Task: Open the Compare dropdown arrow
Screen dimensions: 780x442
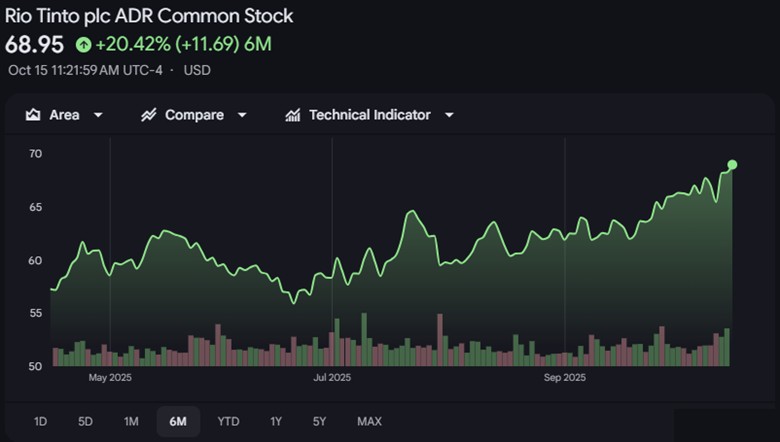Action: coord(242,115)
